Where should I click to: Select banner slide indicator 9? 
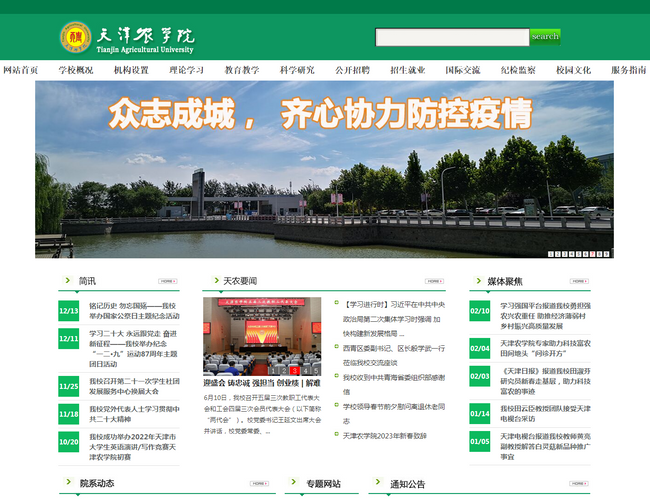point(606,254)
